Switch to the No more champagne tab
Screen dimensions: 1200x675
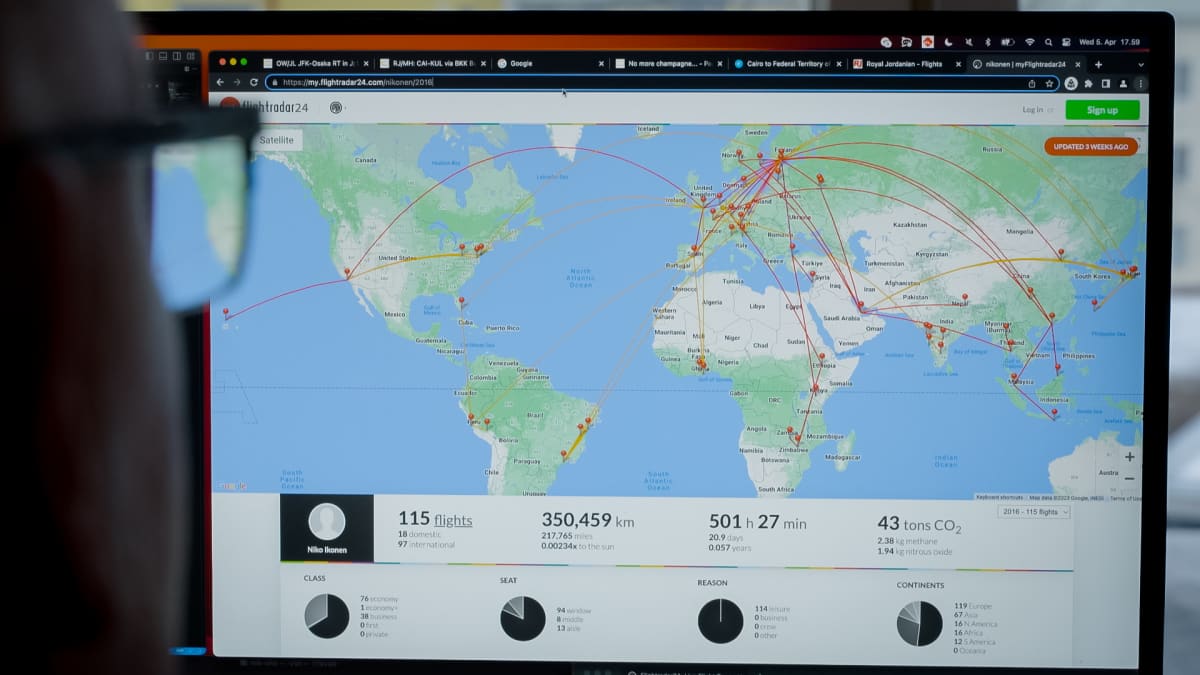[668, 64]
